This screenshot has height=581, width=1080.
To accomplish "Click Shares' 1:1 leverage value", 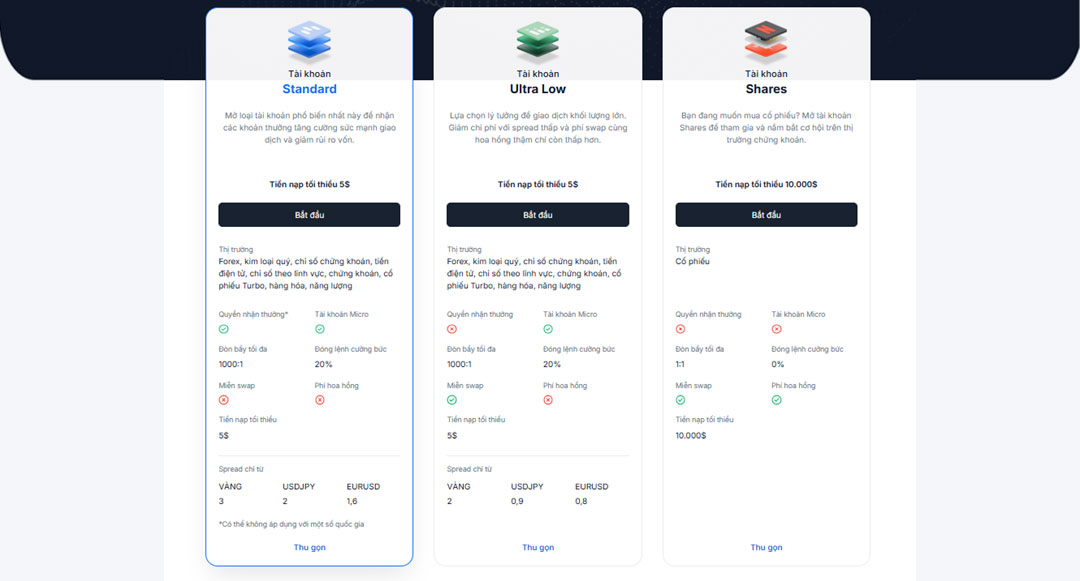I will [x=680, y=364].
